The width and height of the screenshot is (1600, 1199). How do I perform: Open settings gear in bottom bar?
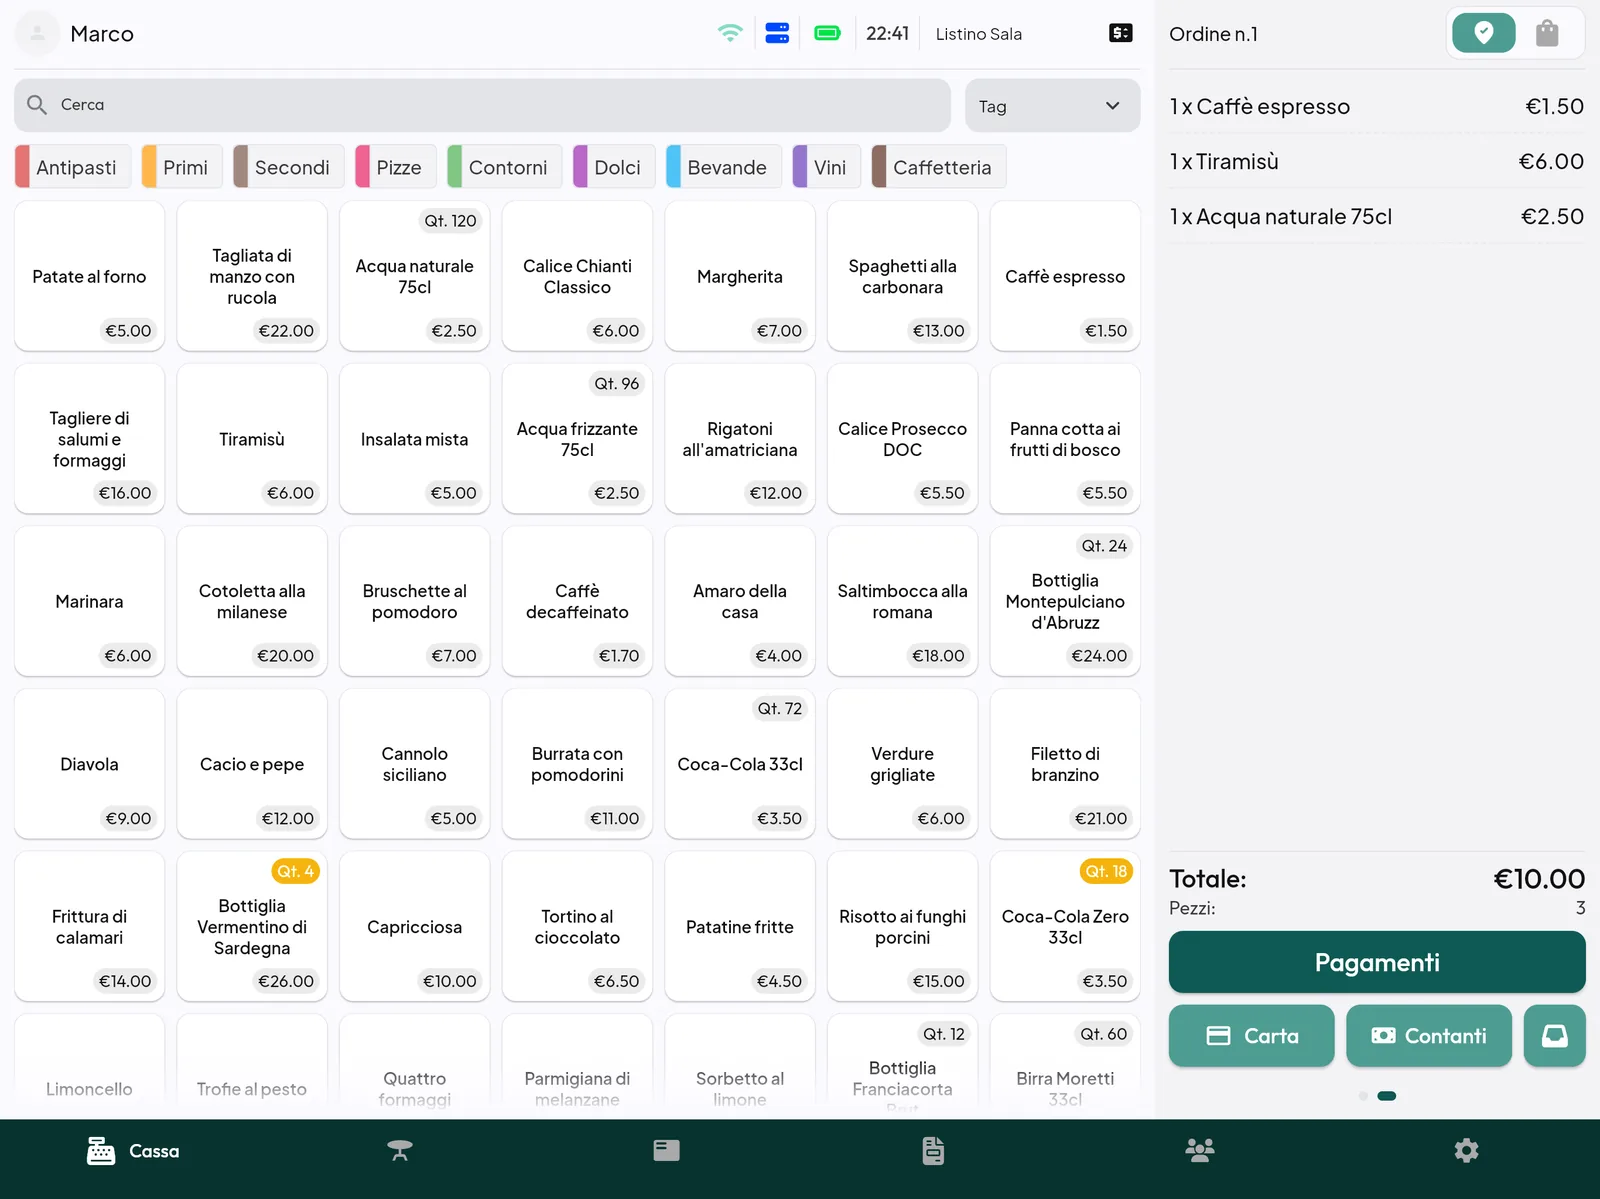1466,1151
